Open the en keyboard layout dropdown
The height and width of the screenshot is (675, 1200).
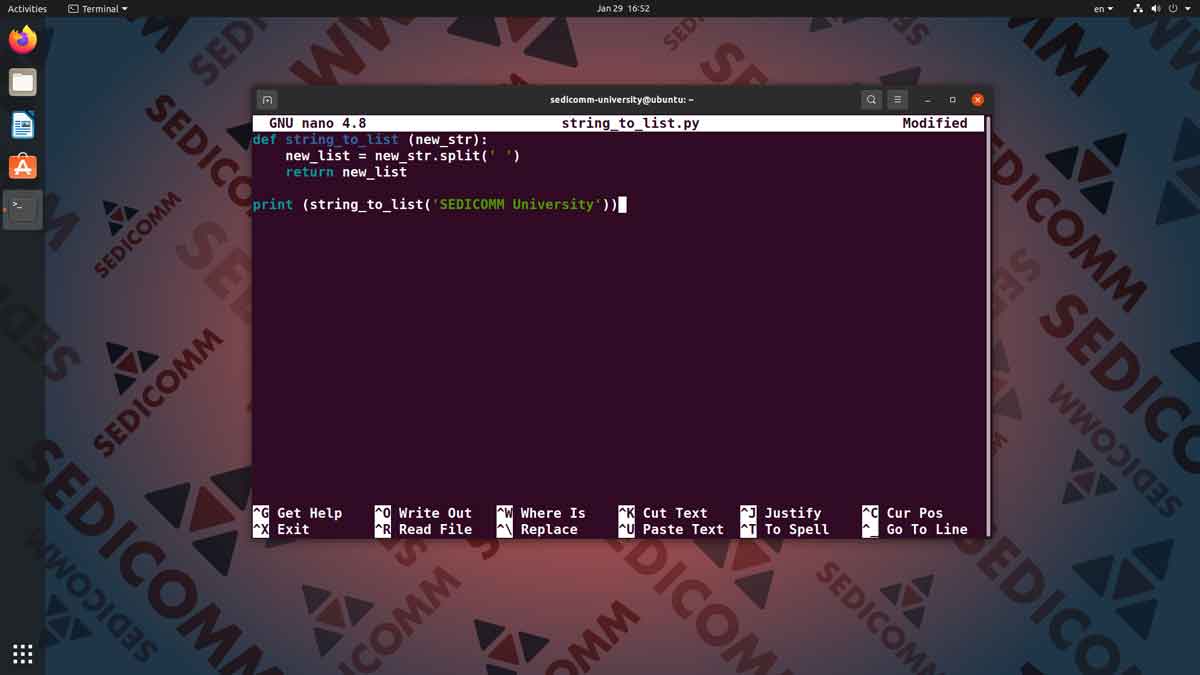click(x=1103, y=8)
